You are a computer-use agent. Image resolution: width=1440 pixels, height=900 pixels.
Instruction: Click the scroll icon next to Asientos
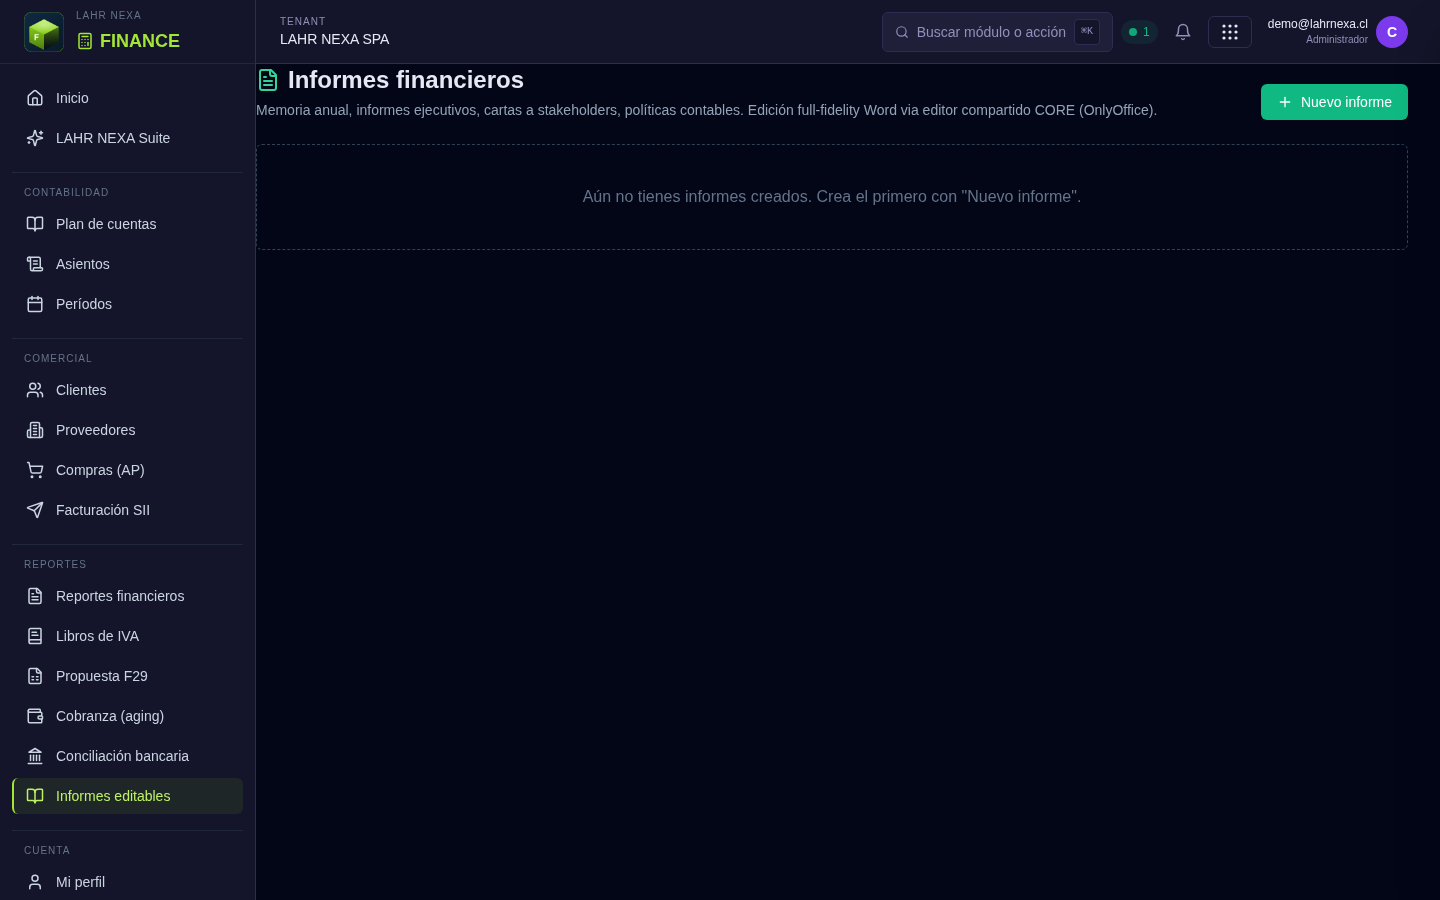coord(35,264)
